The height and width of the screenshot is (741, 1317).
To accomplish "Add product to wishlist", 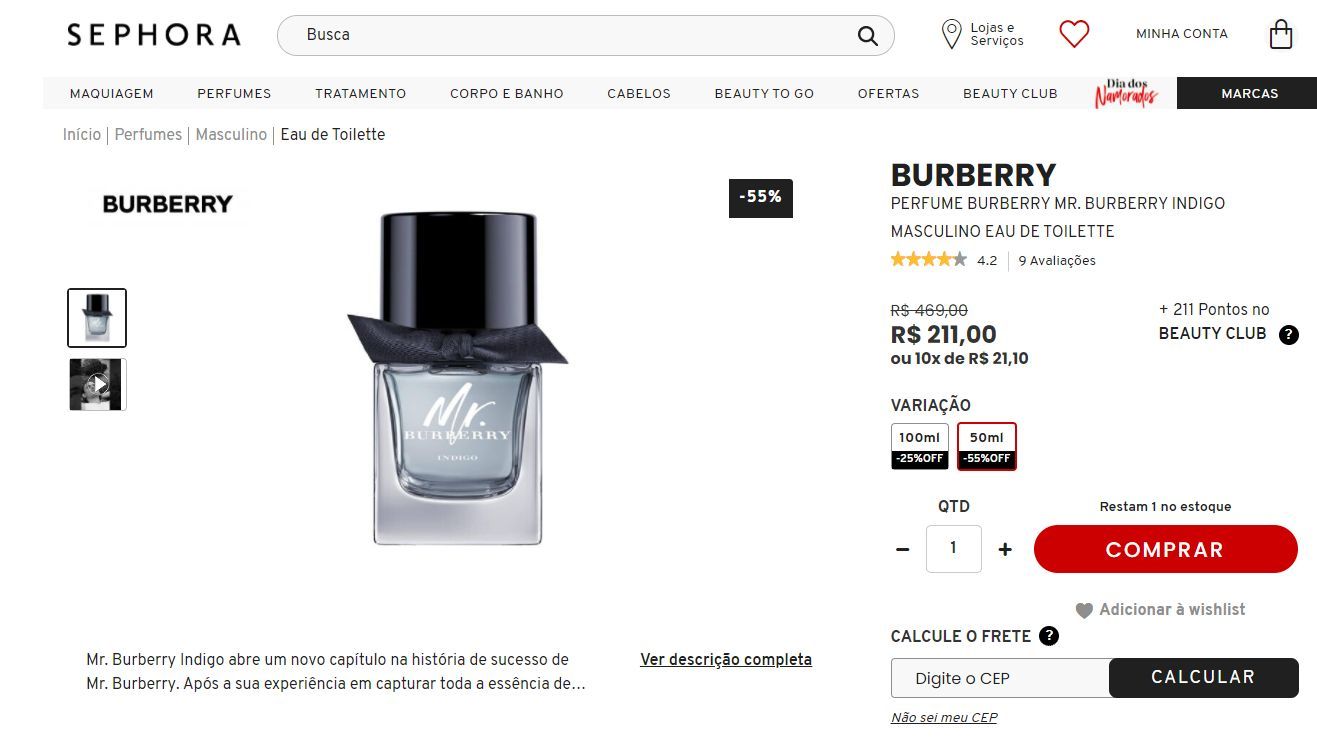I will (1160, 610).
